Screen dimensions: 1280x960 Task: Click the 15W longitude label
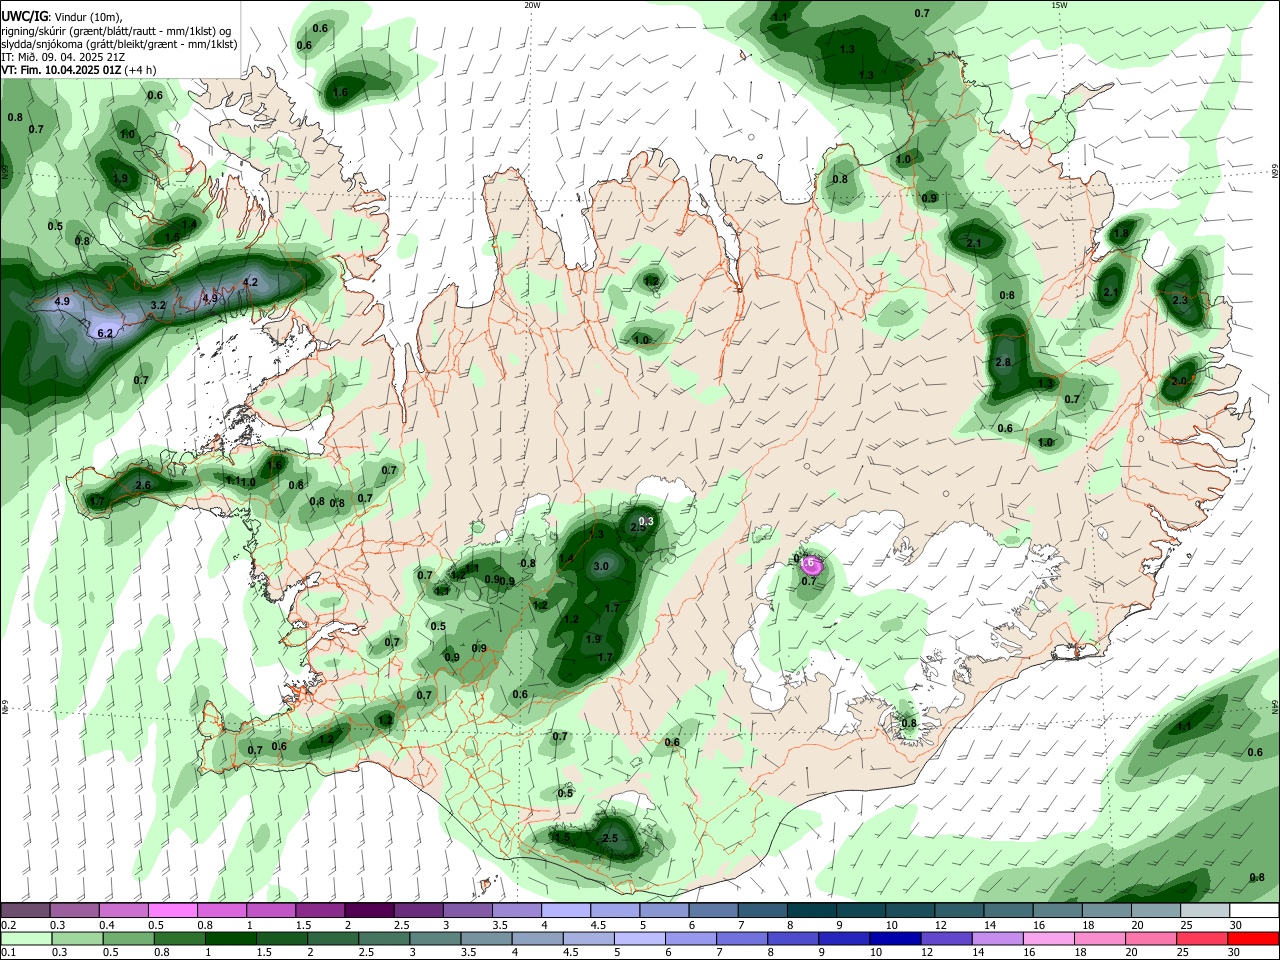(x=1059, y=5)
